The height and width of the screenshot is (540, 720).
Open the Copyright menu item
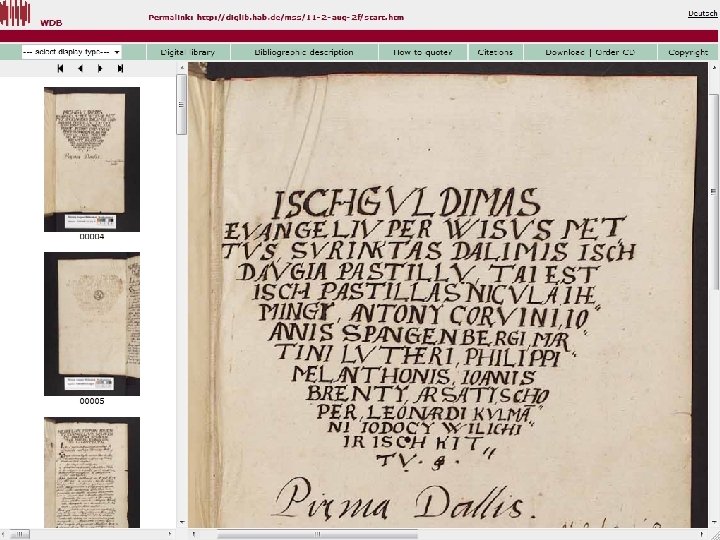[x=688, y=52]
